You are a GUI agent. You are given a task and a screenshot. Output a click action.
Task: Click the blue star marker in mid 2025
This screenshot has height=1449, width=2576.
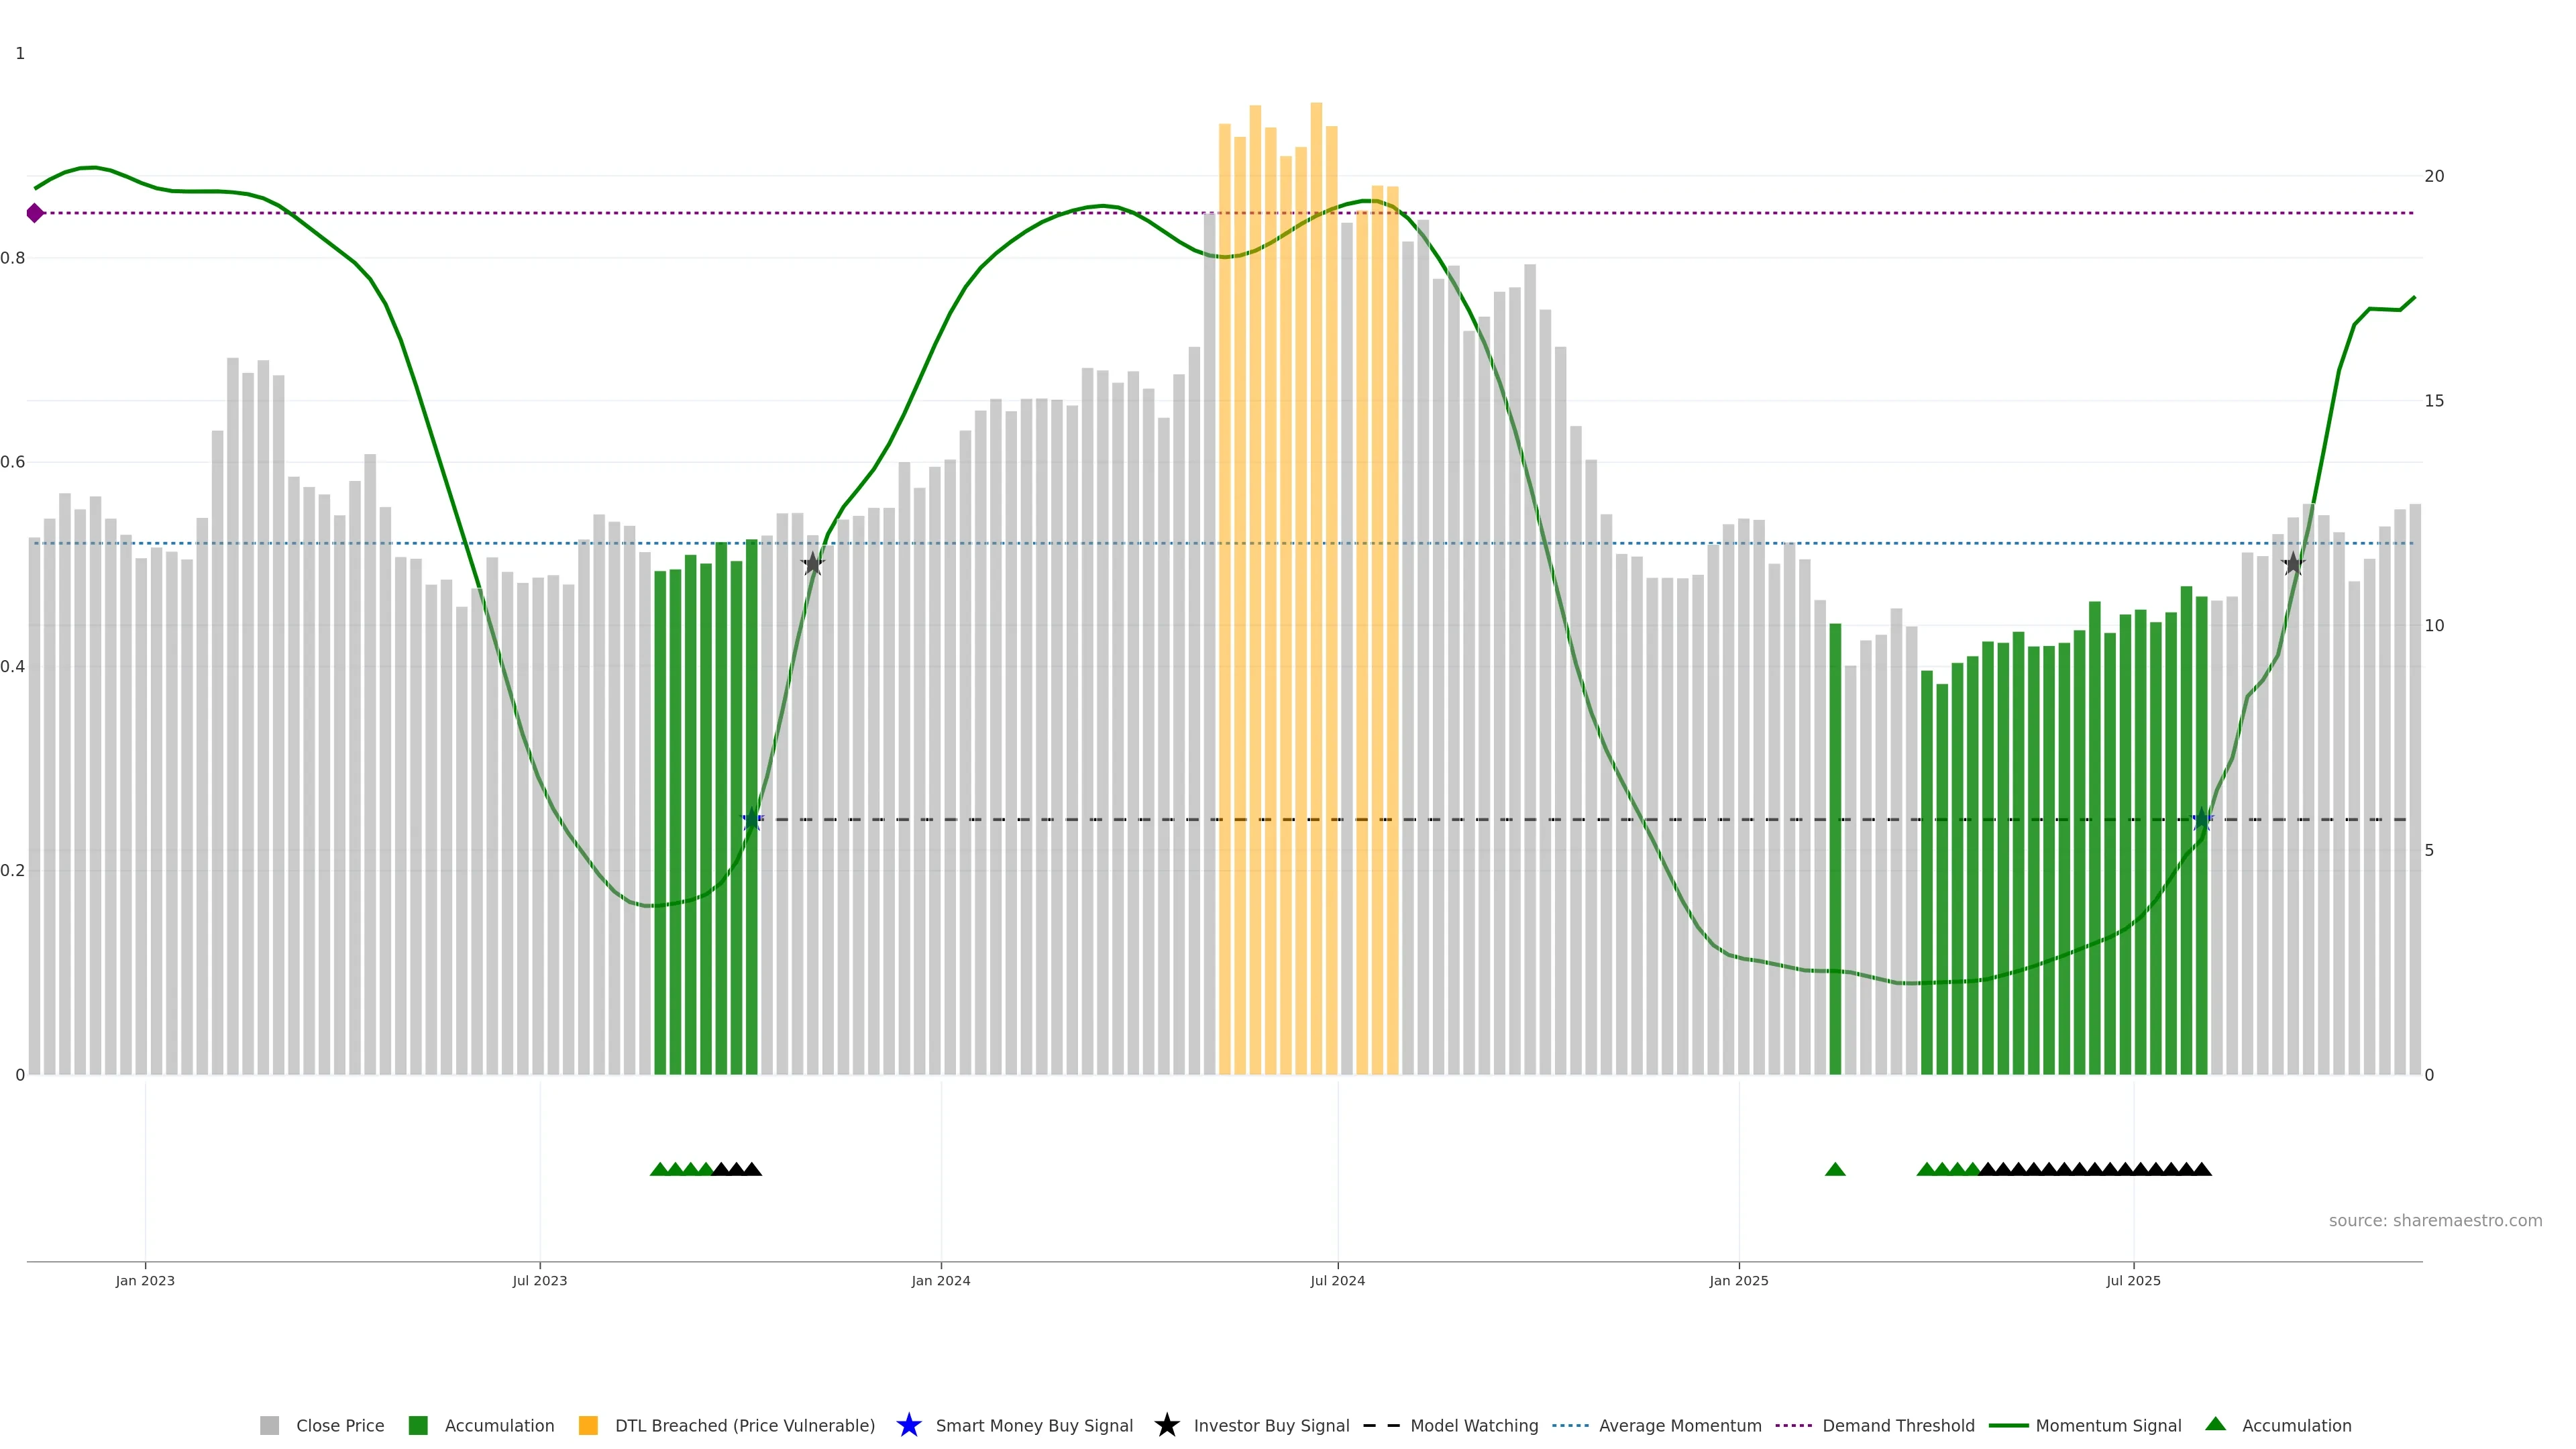pos(2201,820)
